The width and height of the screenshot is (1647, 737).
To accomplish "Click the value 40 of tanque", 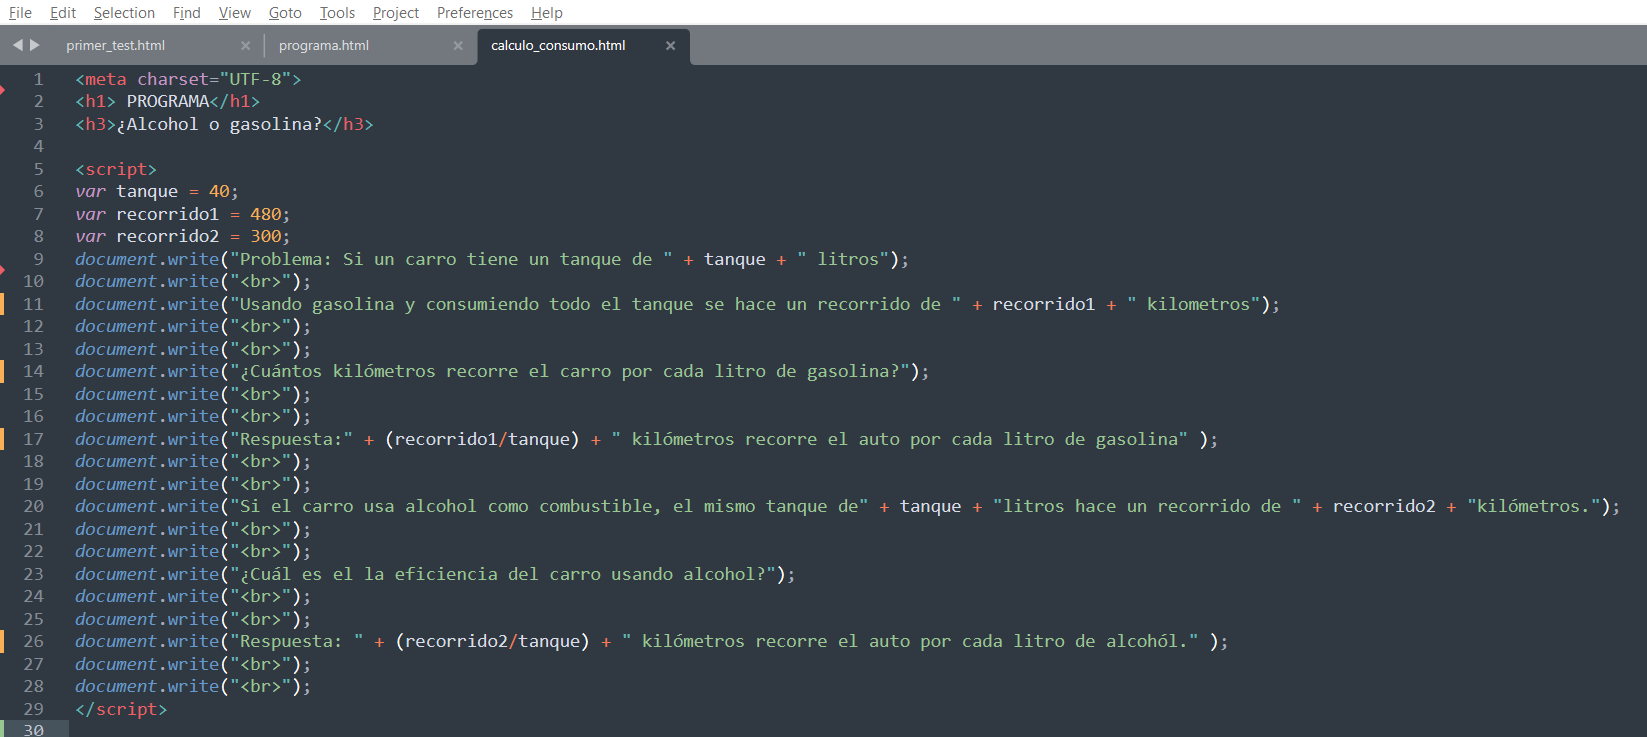I will (219, 191).
